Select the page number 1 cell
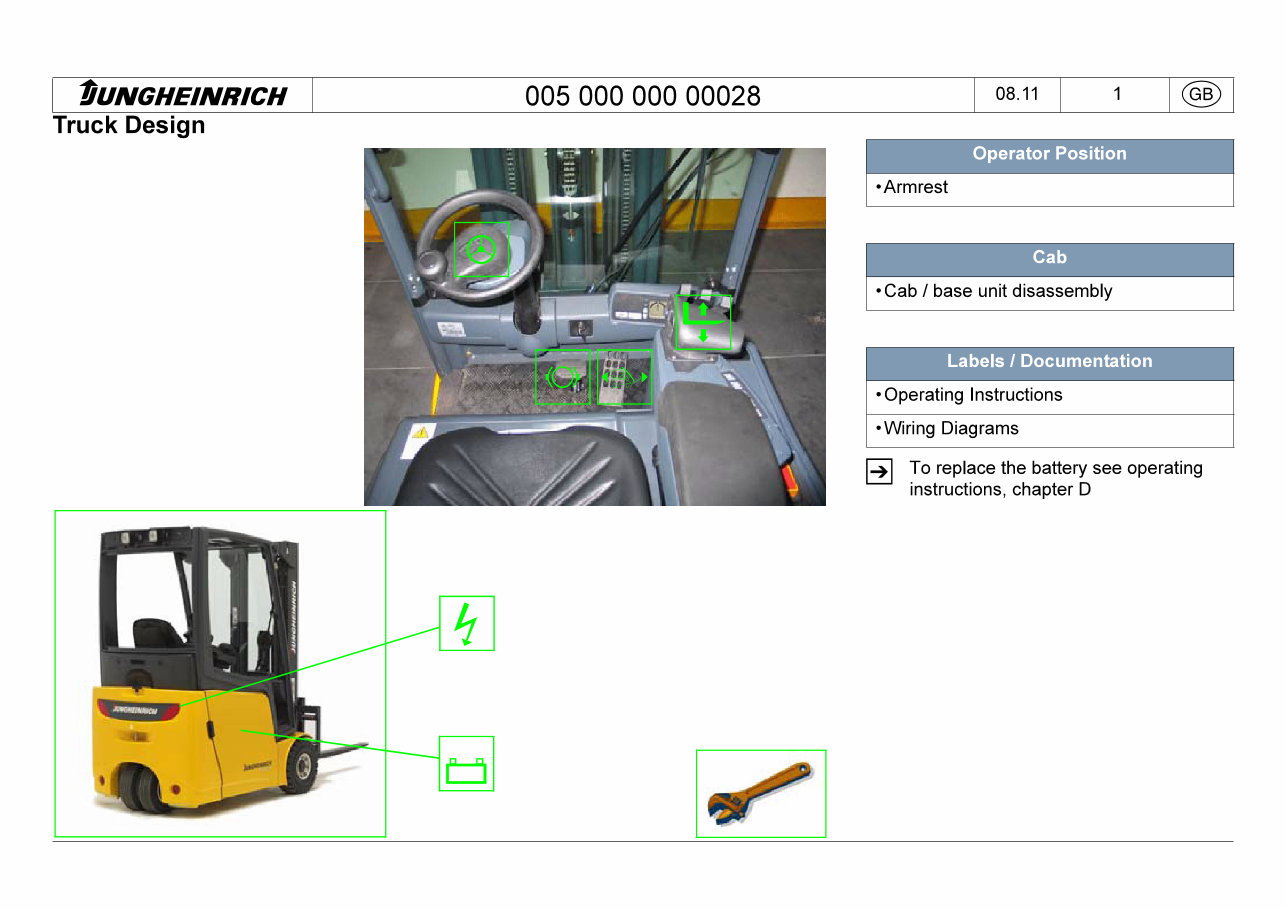The height and width of the screenshot is (909, 1286). pyautogui.click(x=1114, y=94)
